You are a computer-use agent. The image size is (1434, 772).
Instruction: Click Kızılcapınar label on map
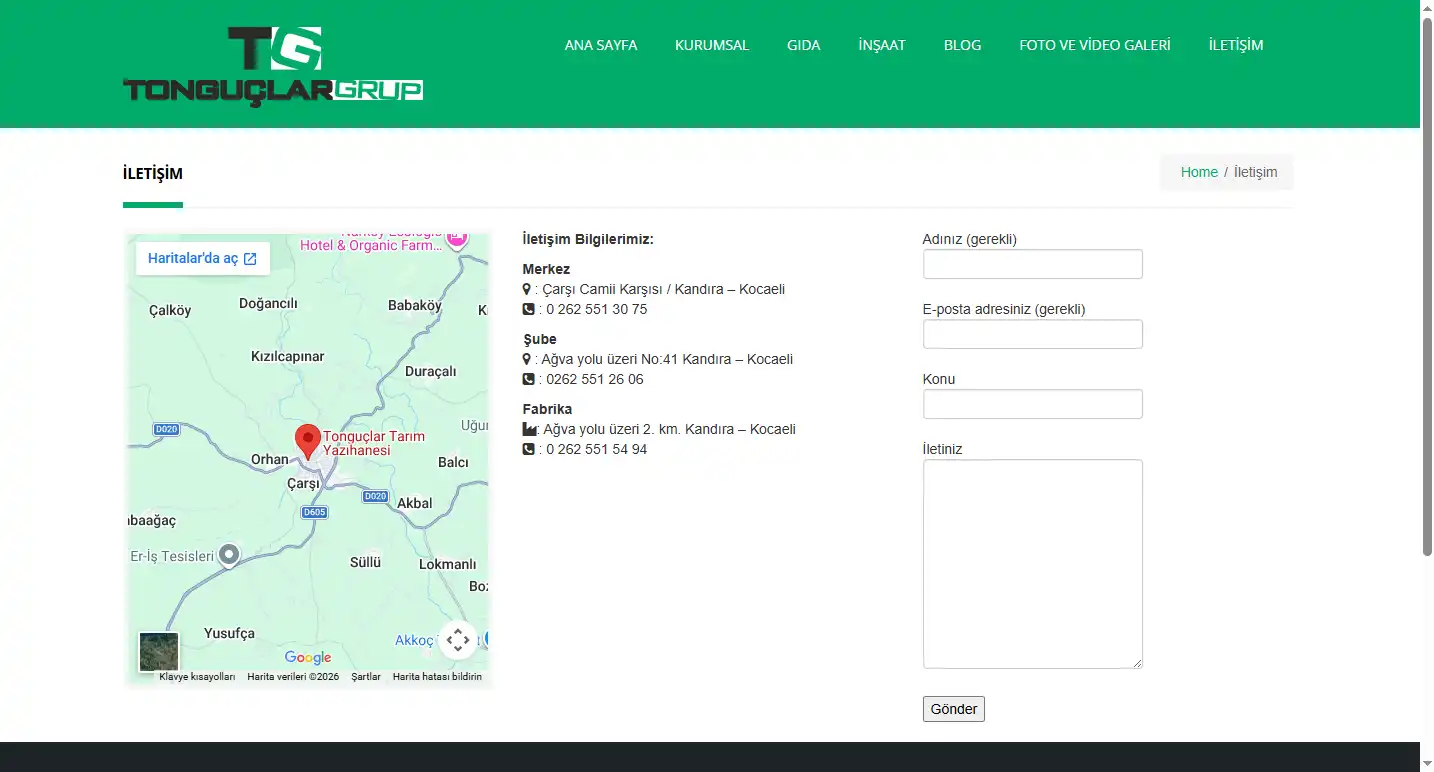click(287, 356)
